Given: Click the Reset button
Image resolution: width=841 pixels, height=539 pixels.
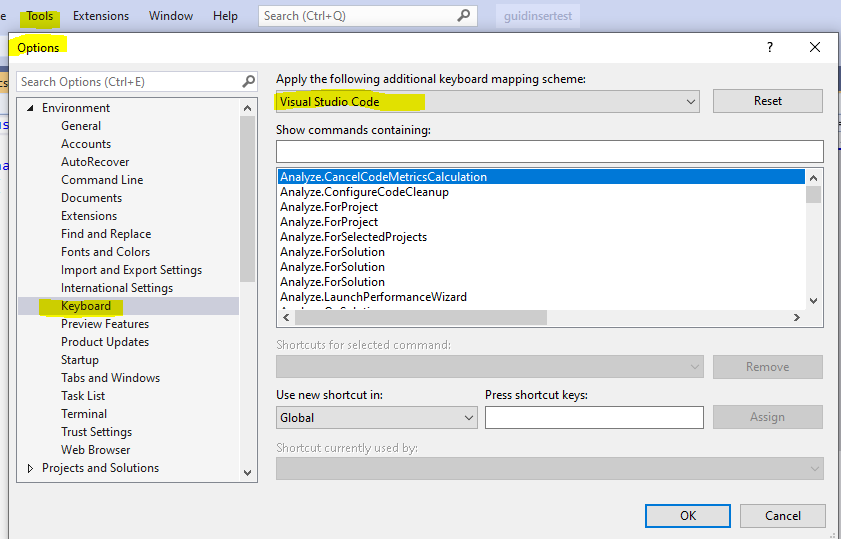Looking at the screenshot, I should pos(768,101).
